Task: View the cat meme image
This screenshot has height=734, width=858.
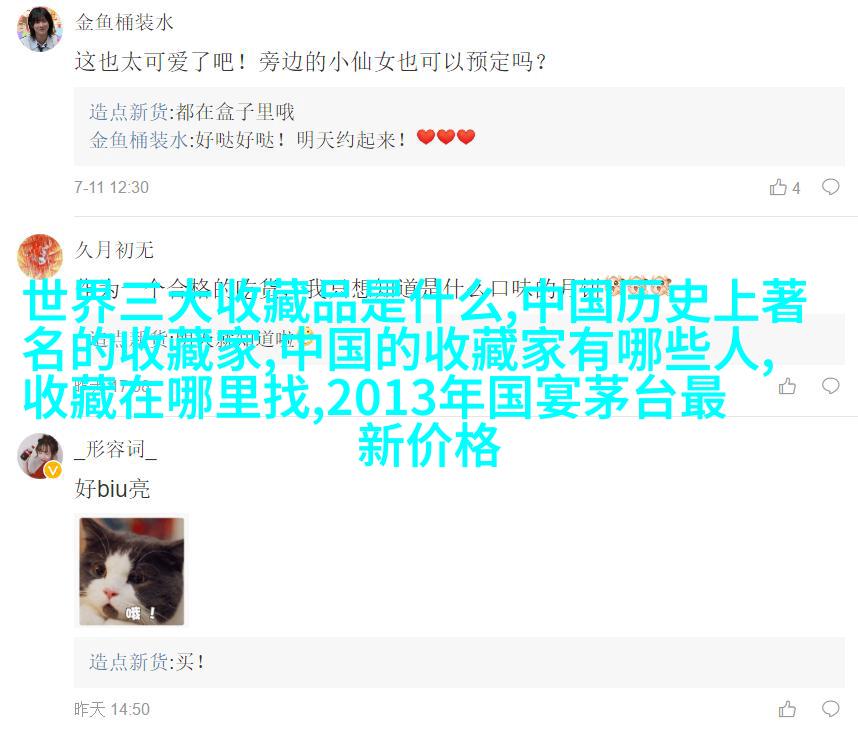Action: coord(132,571)
